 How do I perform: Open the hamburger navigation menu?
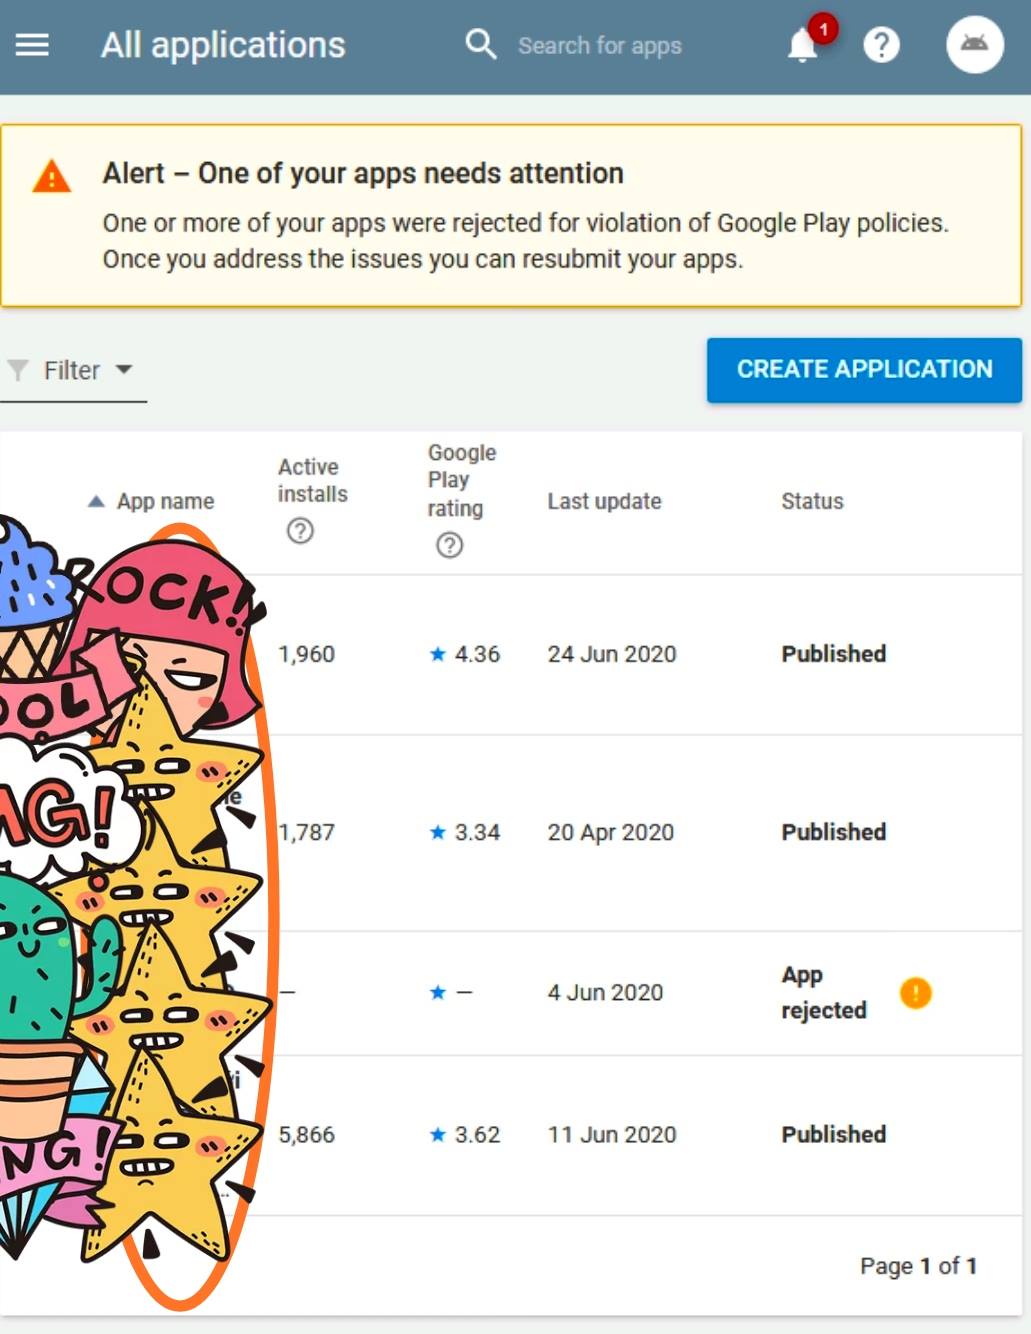tap(32, 45)
